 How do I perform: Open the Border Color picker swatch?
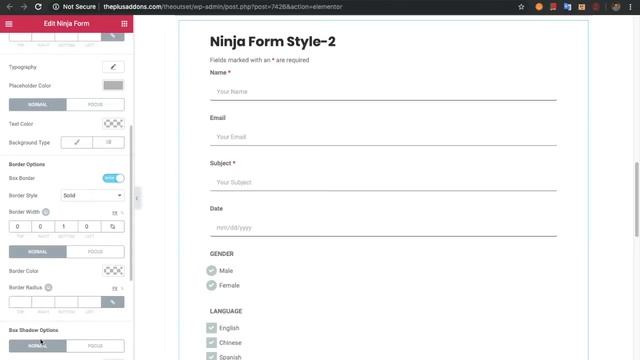click(x=113, y=271)
